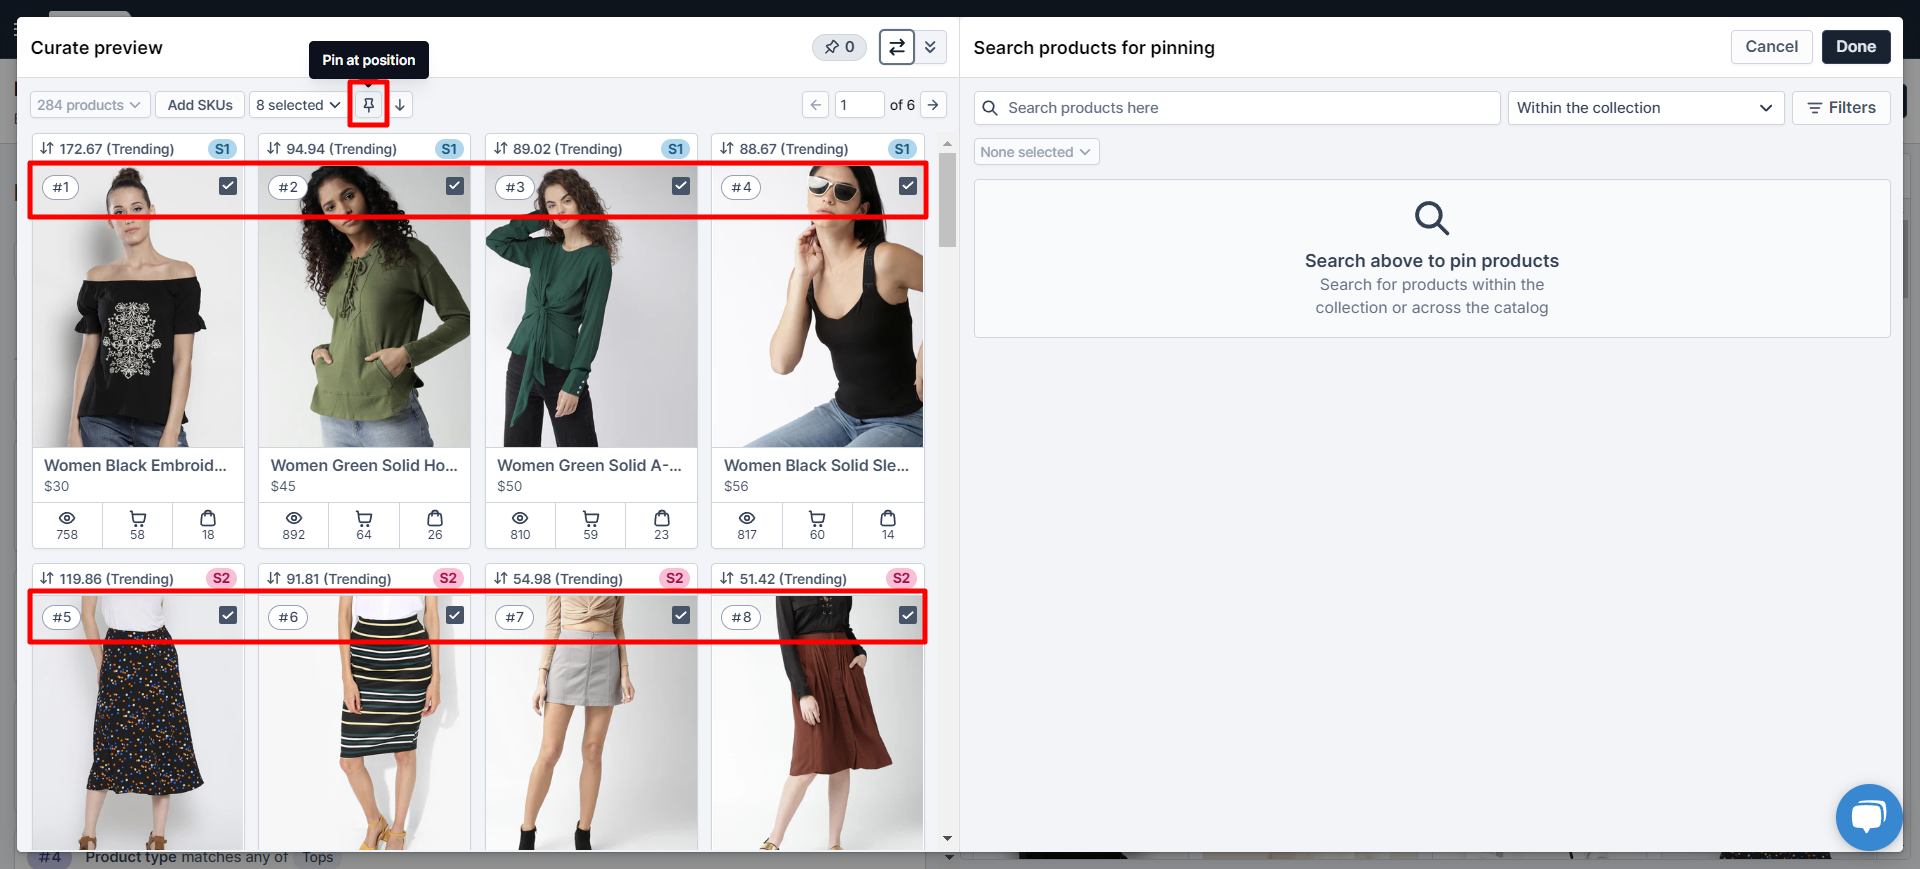Click the Search products here field
The height and width of the screenshot is (869, 1920).
(1237, 108)
